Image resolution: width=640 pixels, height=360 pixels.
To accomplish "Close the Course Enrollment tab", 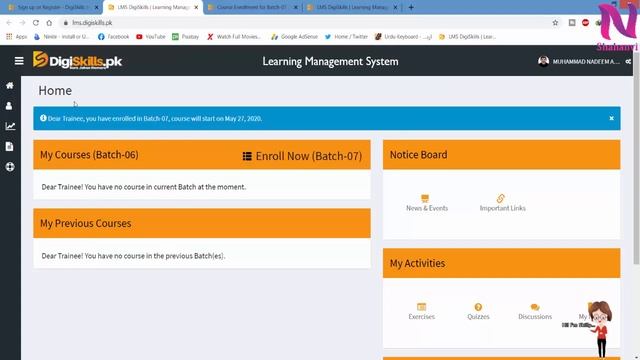I will click(296, 7).
